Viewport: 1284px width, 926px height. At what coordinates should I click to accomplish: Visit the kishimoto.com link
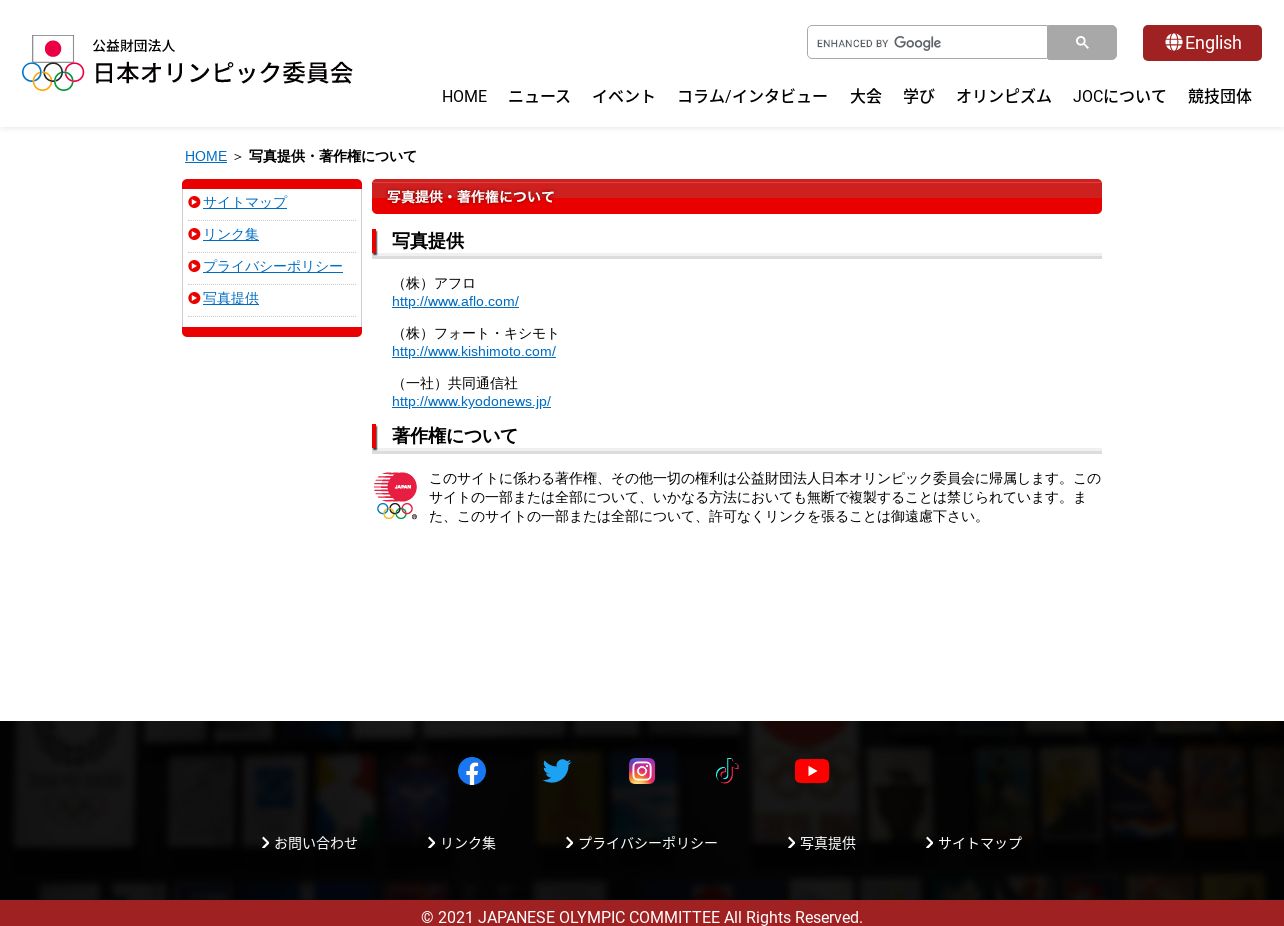click(474, 351)
